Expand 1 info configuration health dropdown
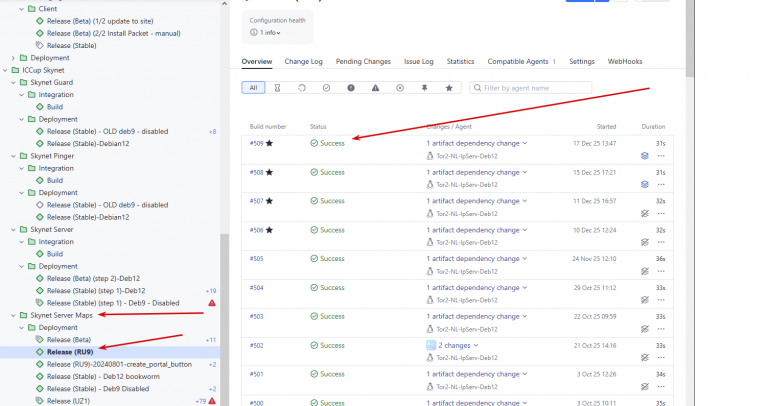768x406 pixels. [270, 33]
